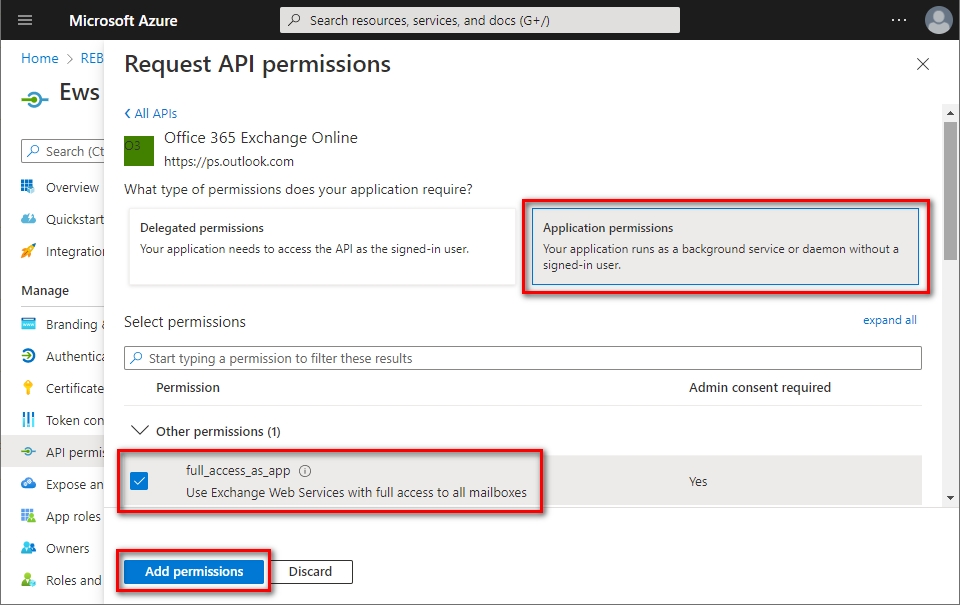
Task: Close the Request API permissions panel
Action: coord(922,65)
